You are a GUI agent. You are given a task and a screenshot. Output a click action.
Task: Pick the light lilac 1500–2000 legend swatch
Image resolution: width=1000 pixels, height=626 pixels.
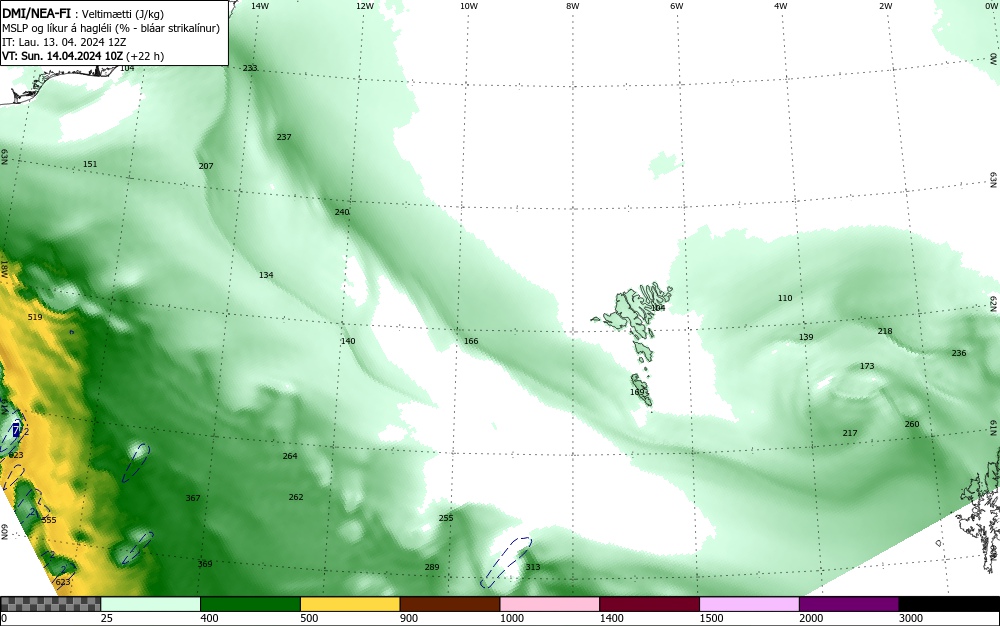tap(749, 604)
